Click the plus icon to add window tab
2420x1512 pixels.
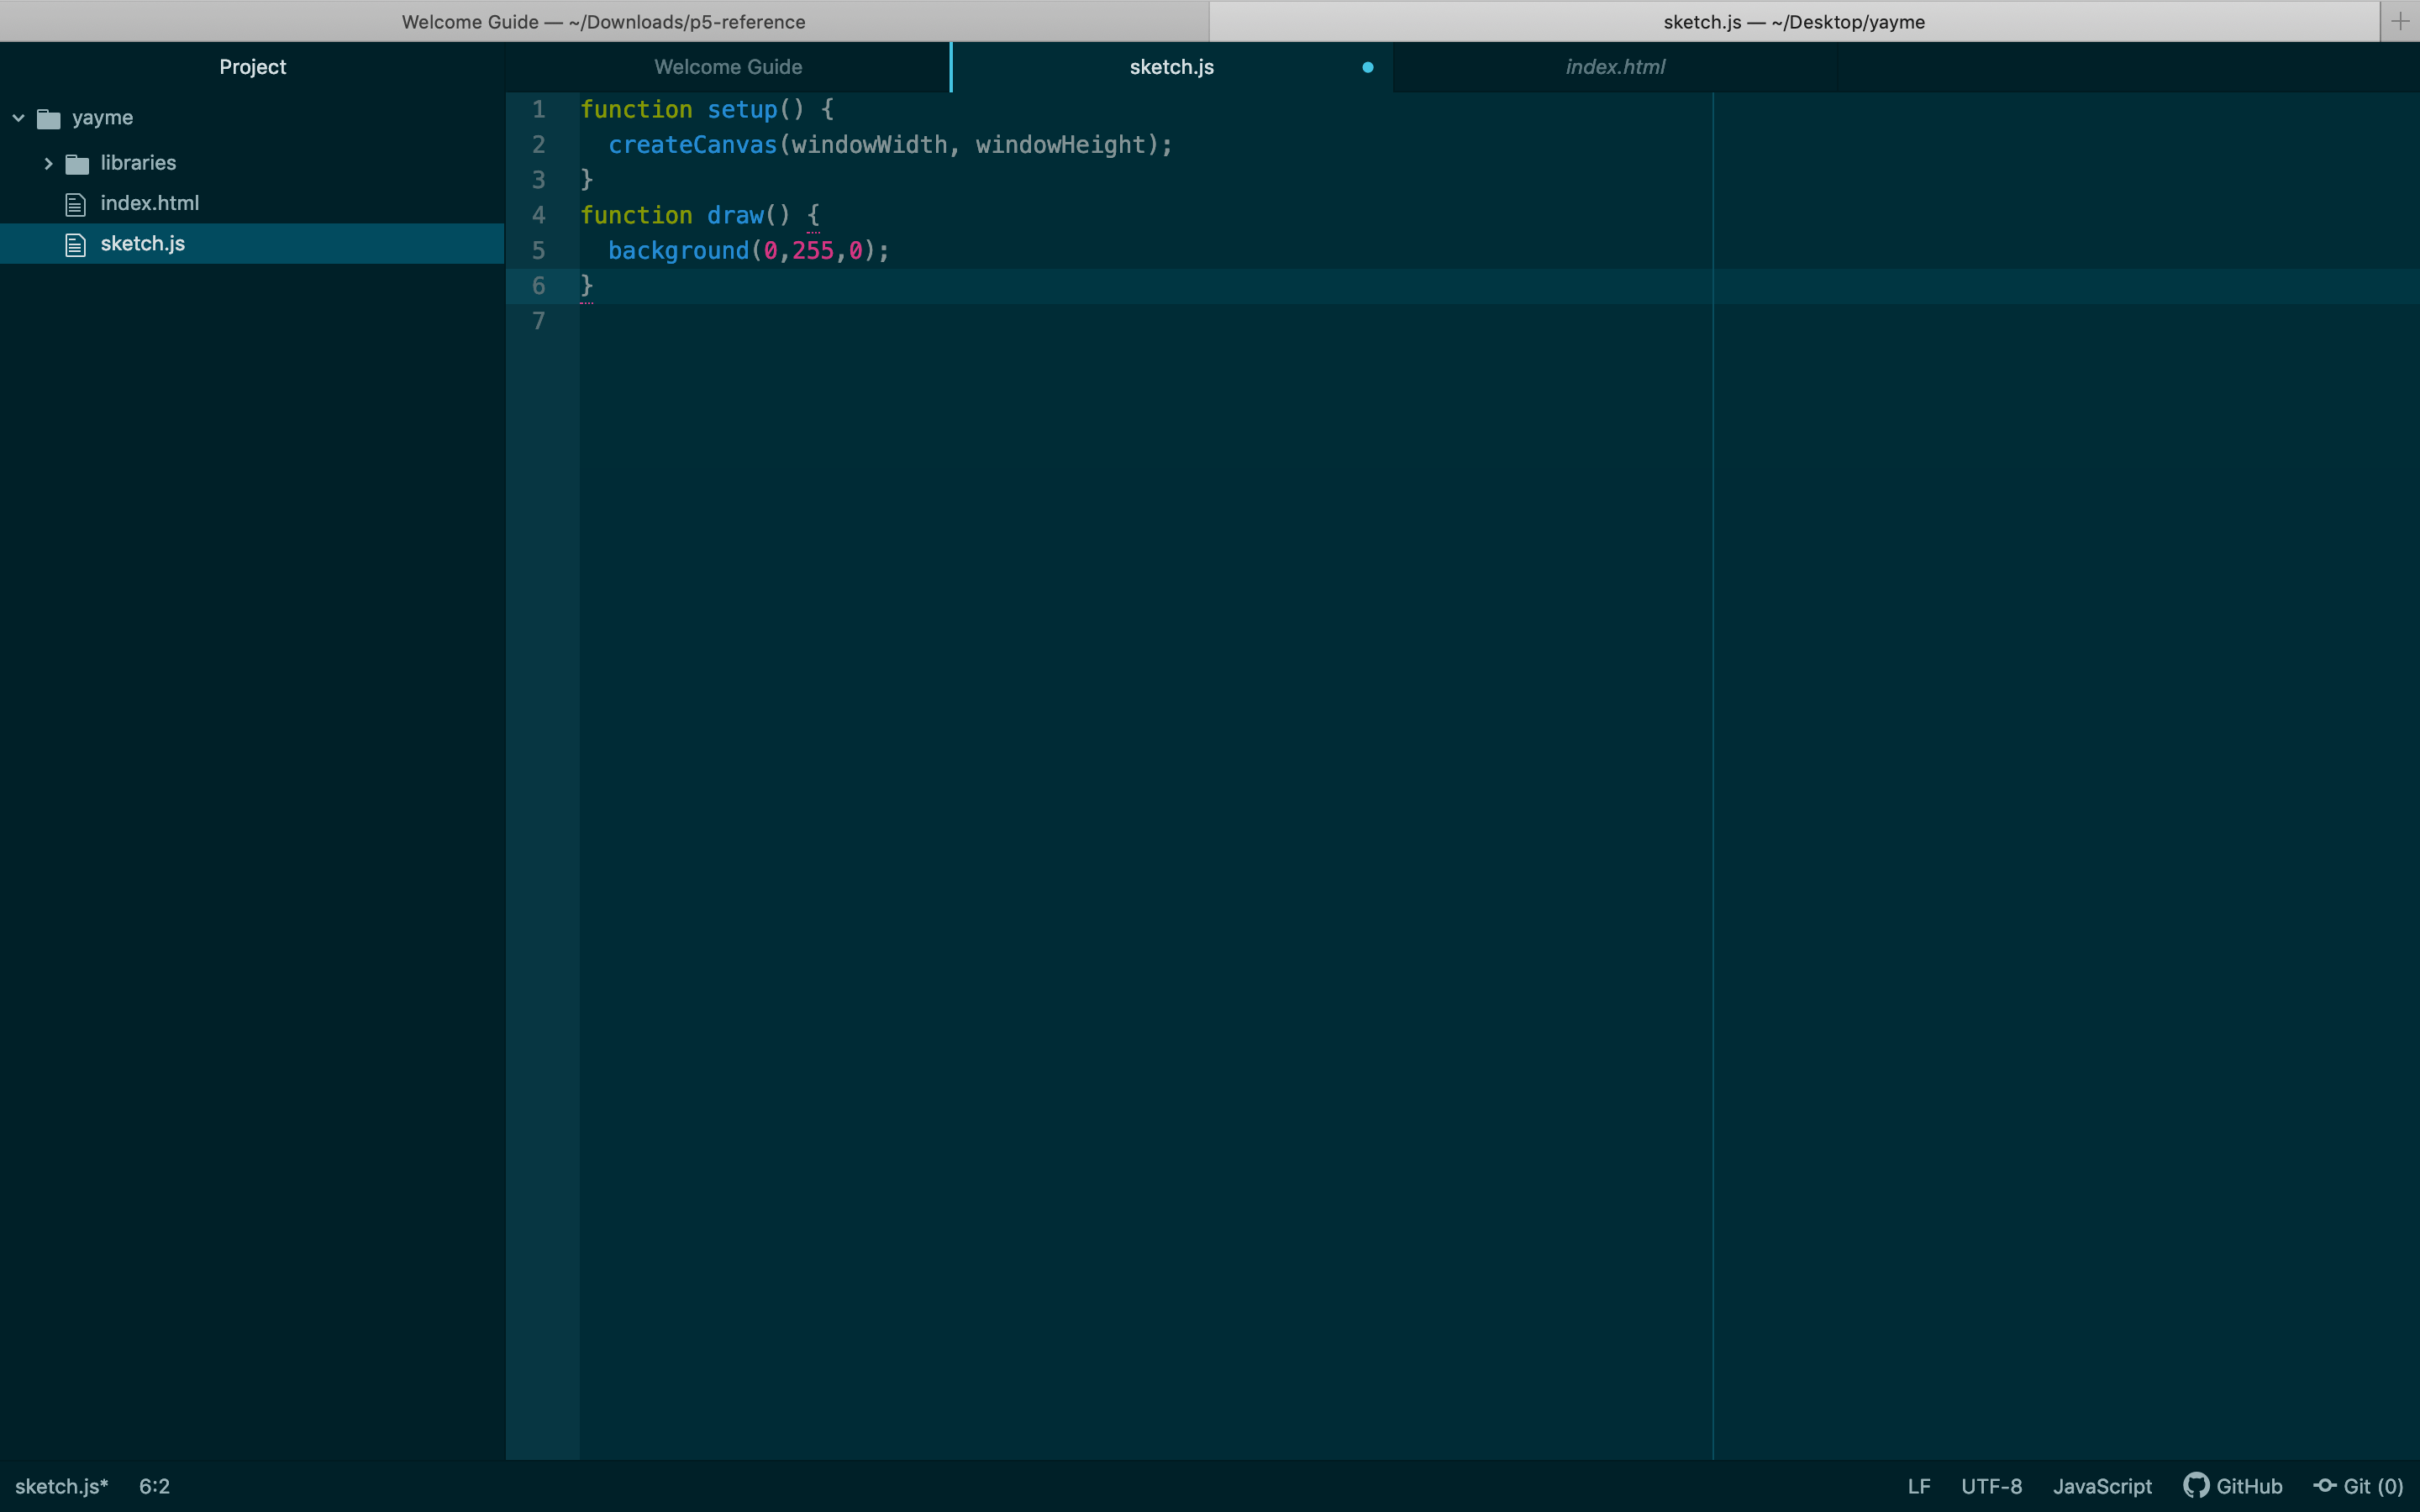coord(2399,21)
